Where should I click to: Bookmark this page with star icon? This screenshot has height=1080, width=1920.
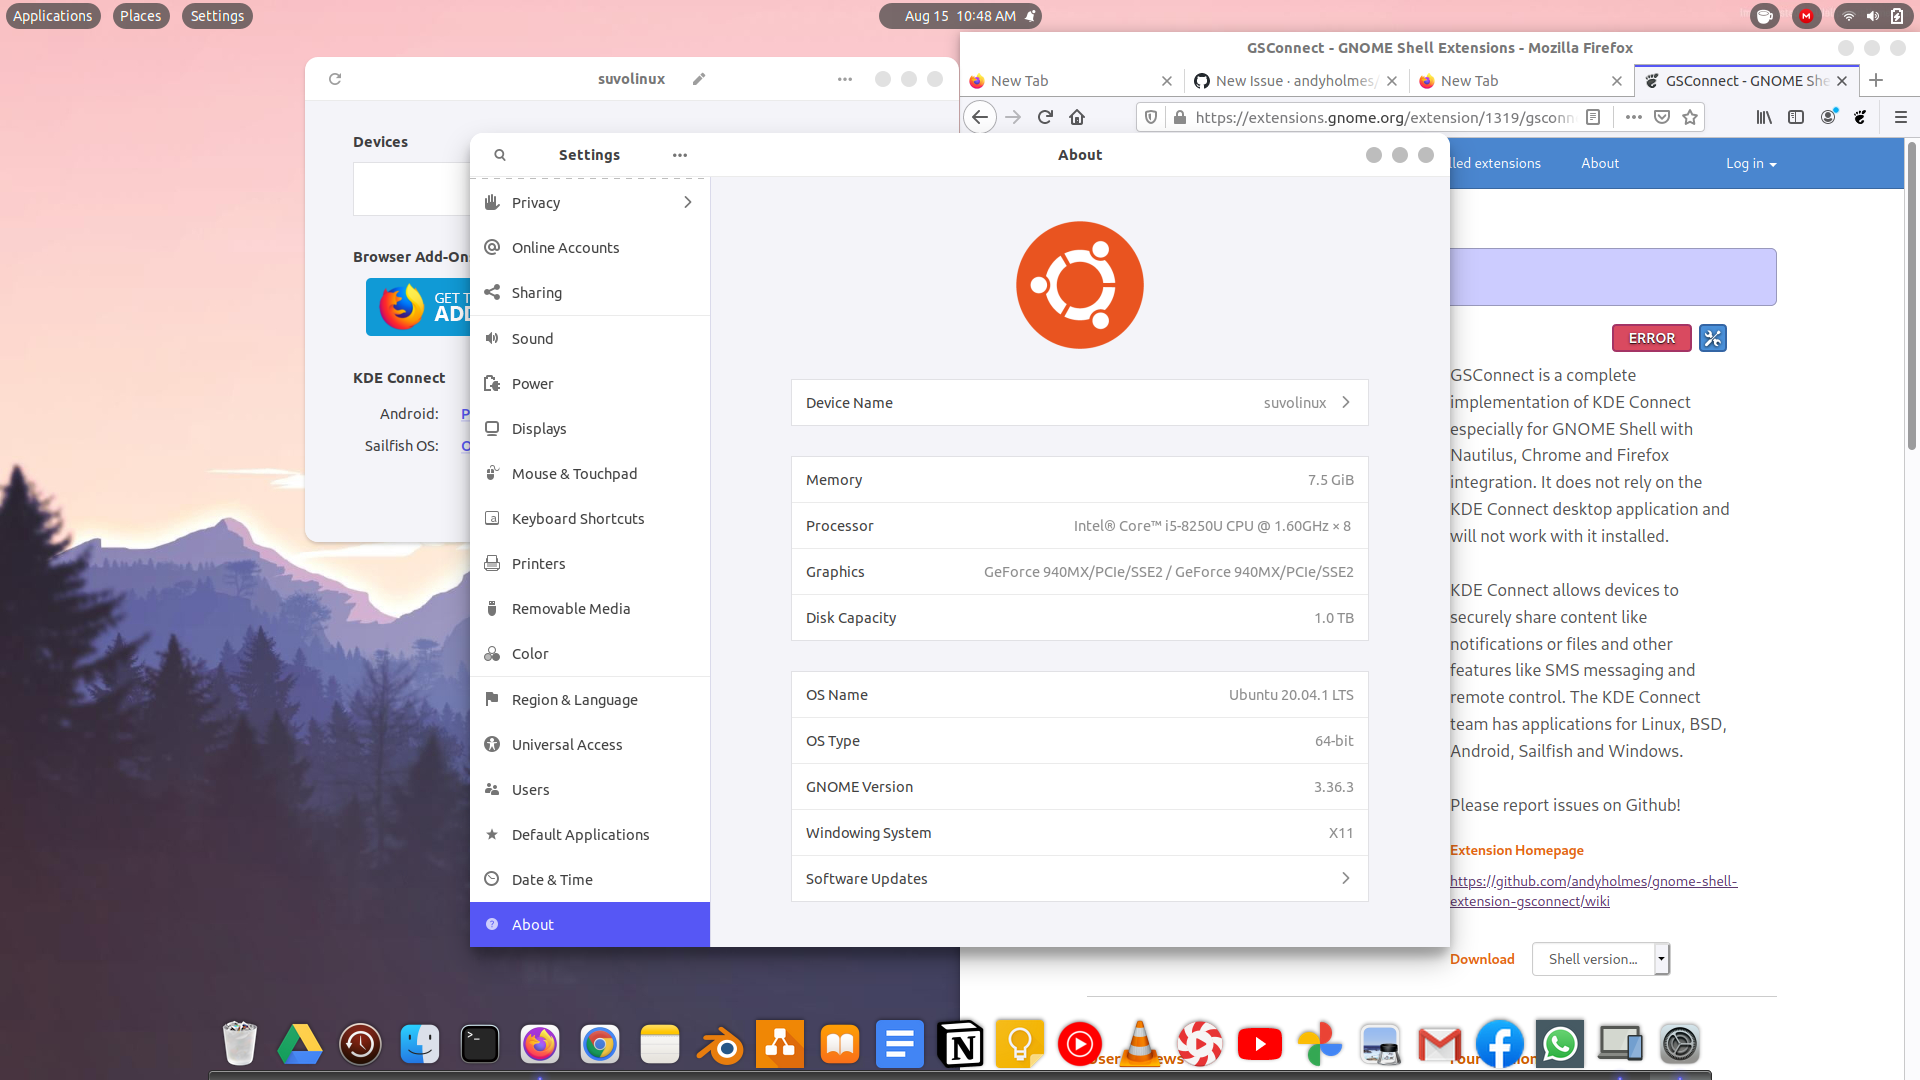[x=1690, y=117]
